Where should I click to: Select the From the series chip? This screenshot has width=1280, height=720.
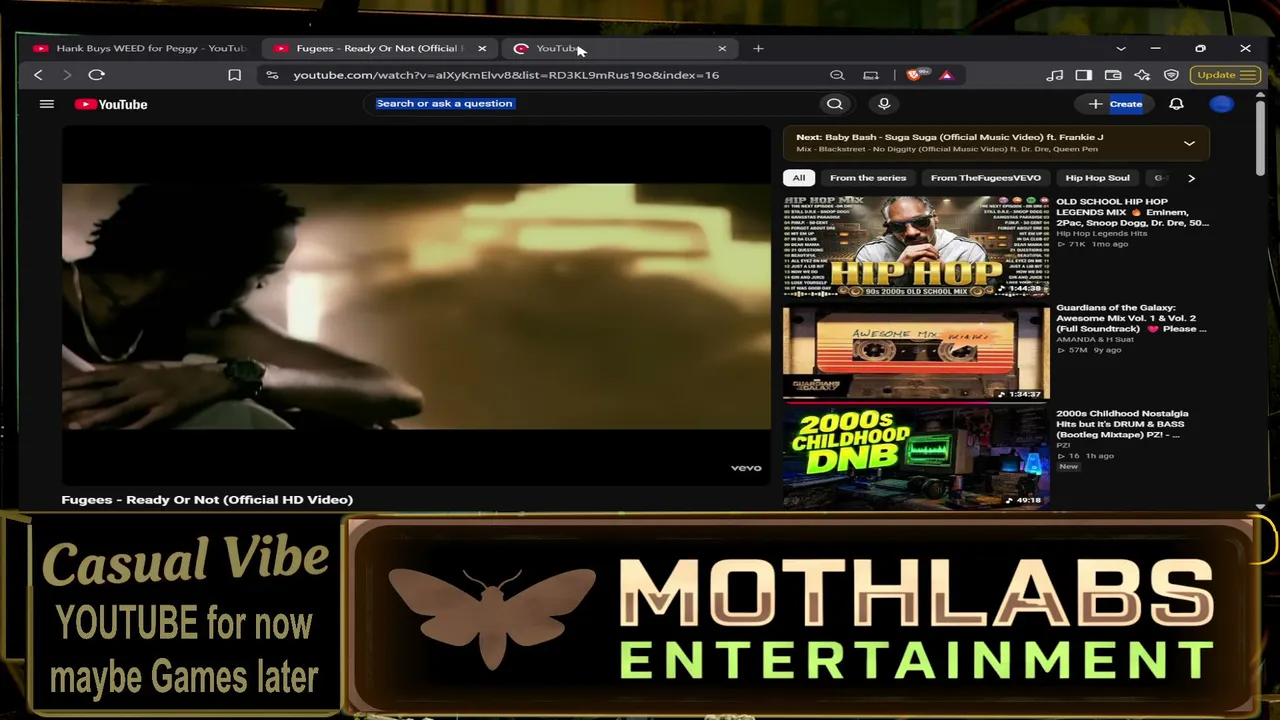click(x=868, y=178)
